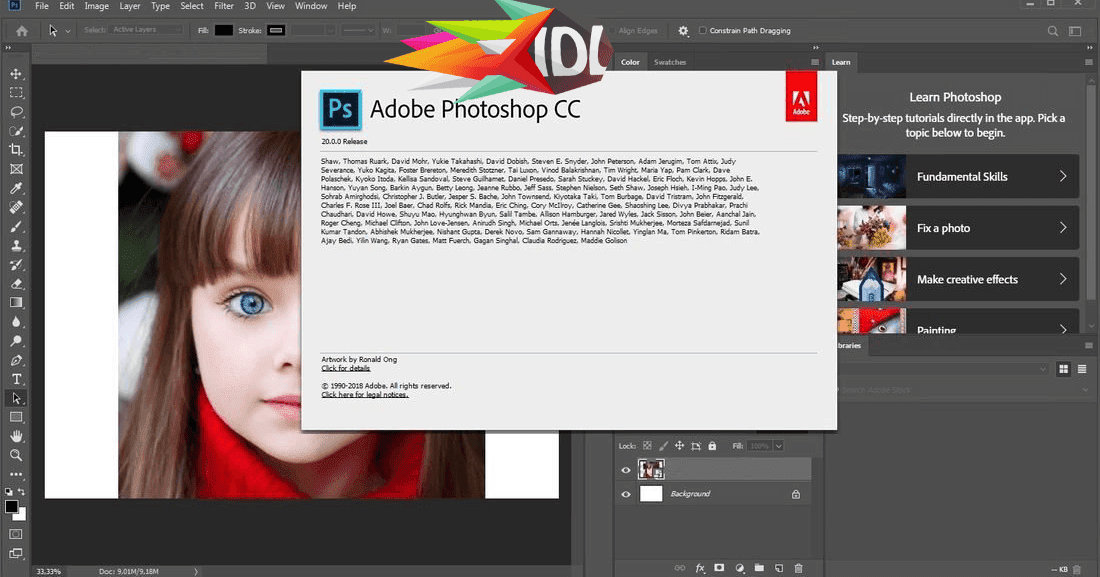1100x577 pixels.
Task: Click the search magnifier in options bar
Action: (1053, 31)
